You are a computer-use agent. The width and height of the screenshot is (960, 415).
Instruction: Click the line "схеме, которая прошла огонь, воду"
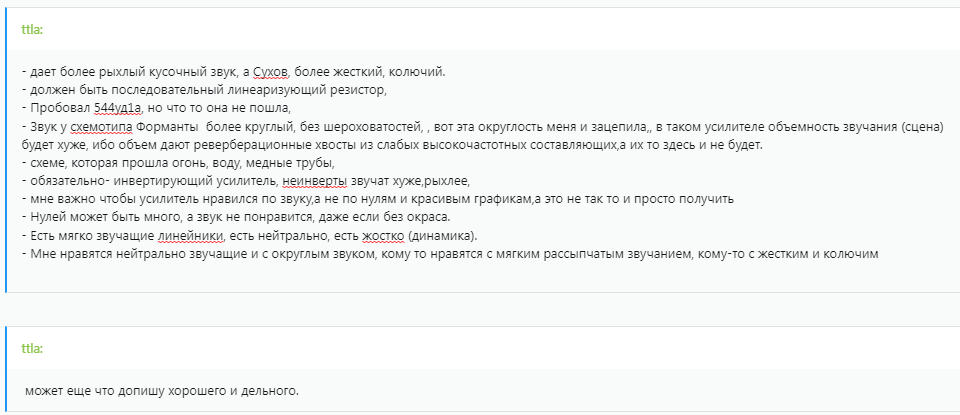click(178, 163)
